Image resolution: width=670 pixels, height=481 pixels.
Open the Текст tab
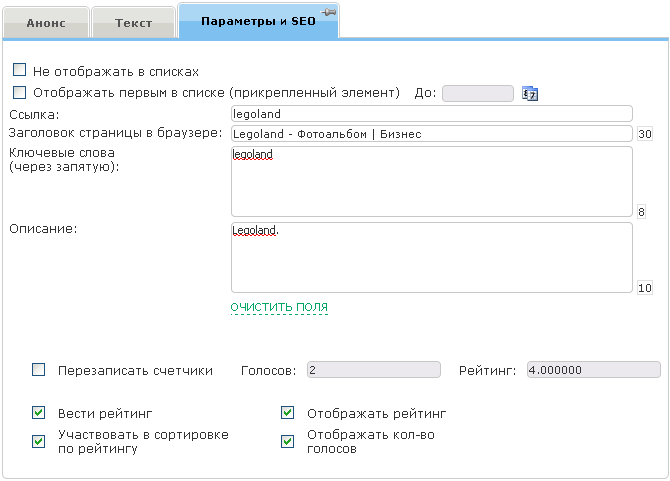coord(133,22)
